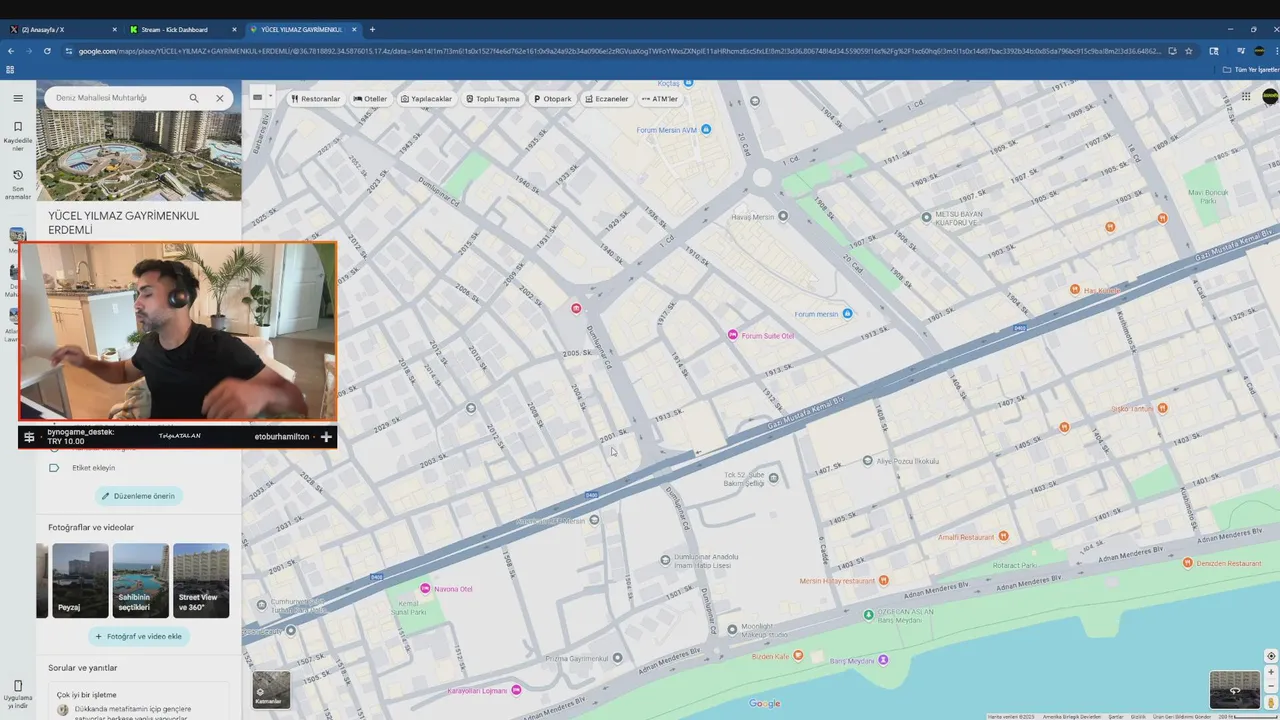Focus the Deniz Mahallesi Muhtarlığı search field
Image resolution: width=1280 pixels, height=720 pixels.
point(116,98)
